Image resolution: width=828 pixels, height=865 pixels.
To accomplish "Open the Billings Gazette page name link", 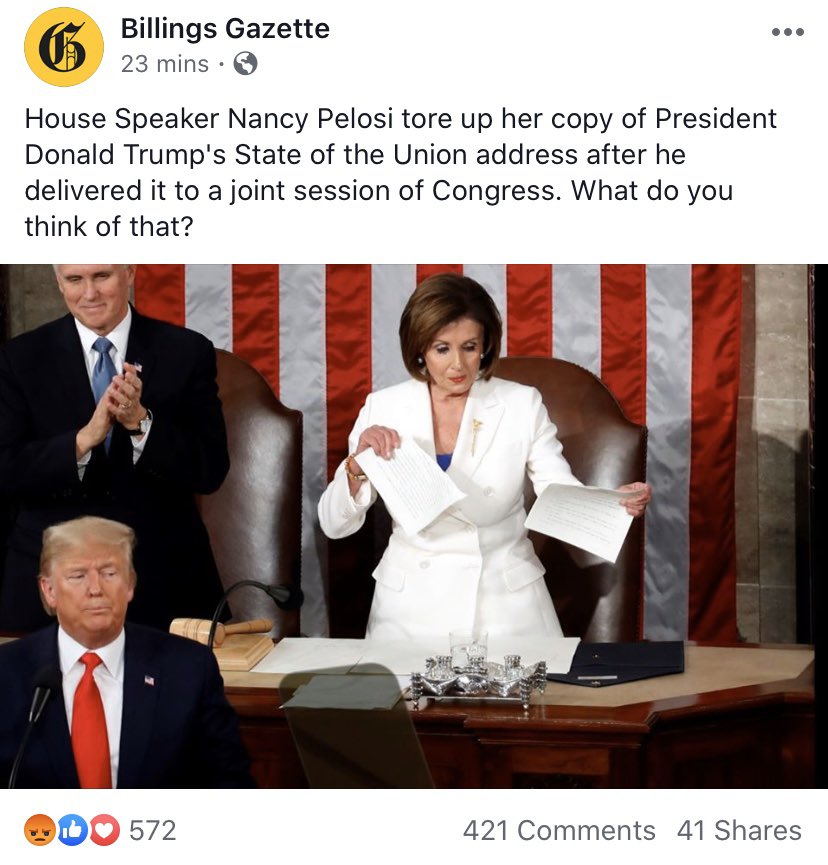I will coord(225,29).
